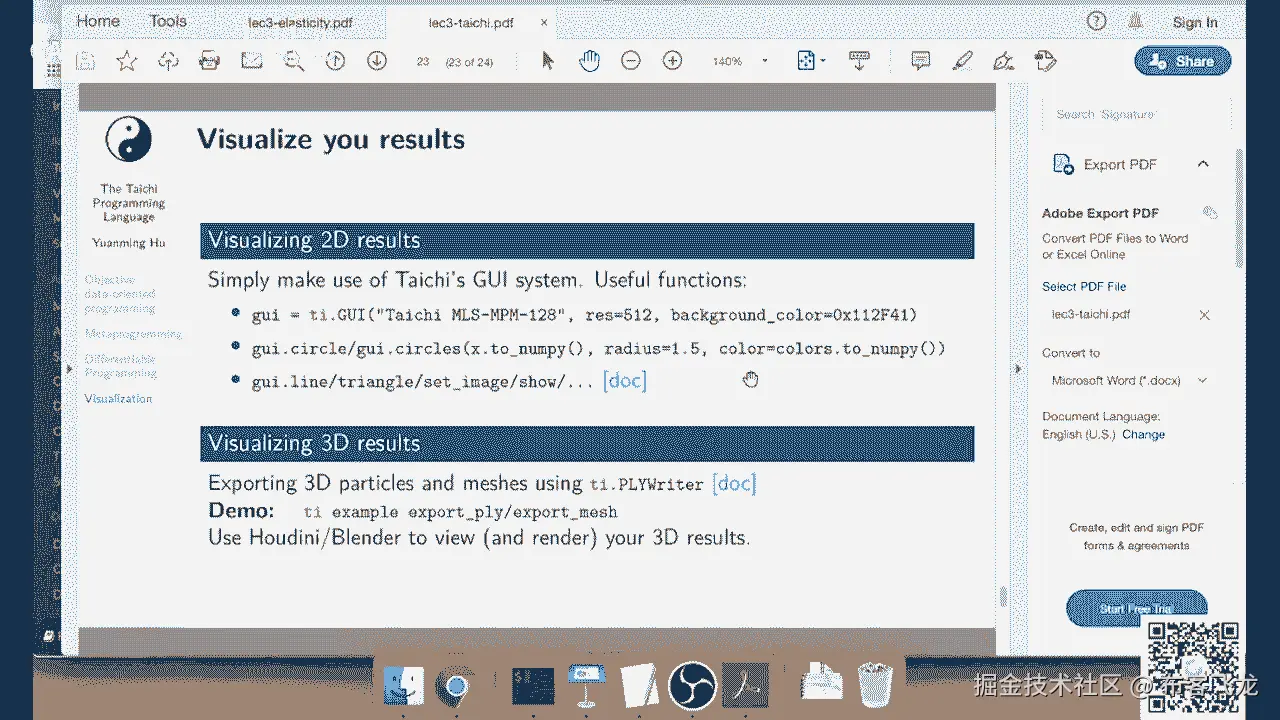The height and width of the screenshot is (720, 1280).
Task: Open OBS Studio from the dock
Action: 691,687
